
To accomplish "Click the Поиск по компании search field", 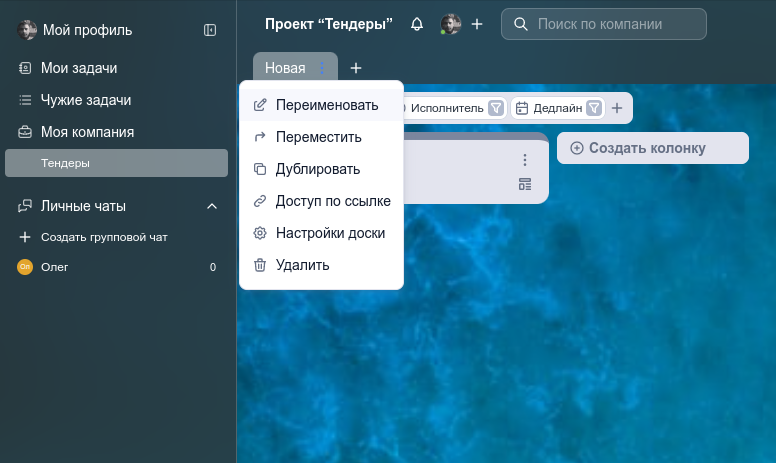I will tap(604, 24).
